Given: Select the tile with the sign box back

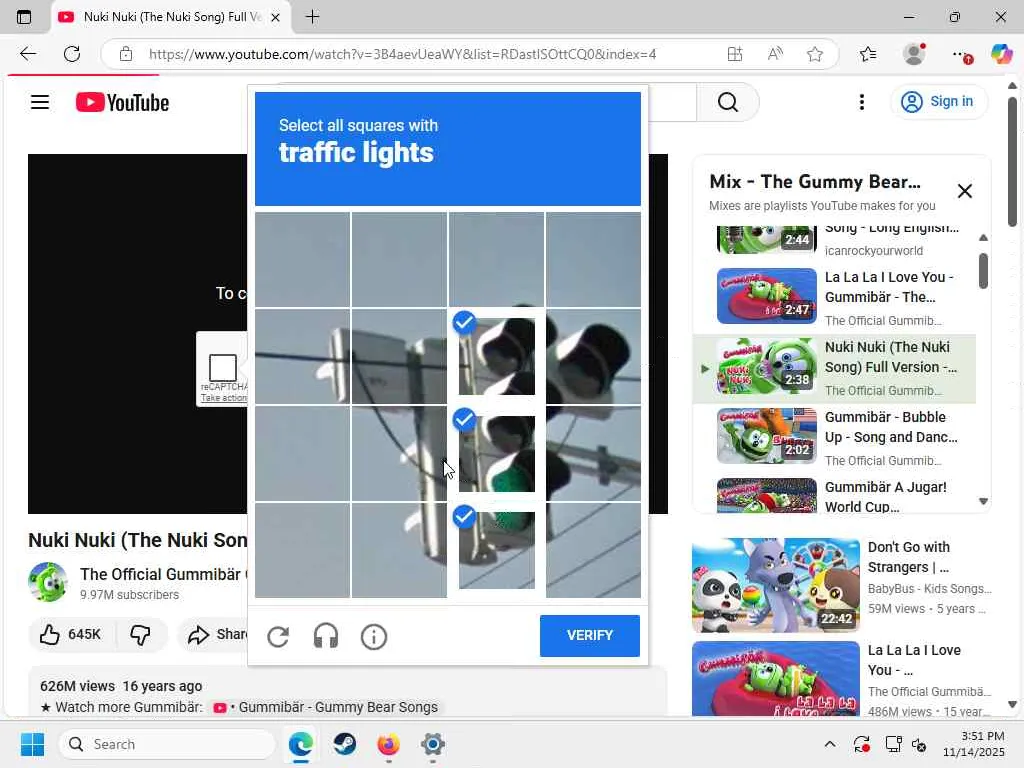Looking at the screenshot, I should (399, 356).
